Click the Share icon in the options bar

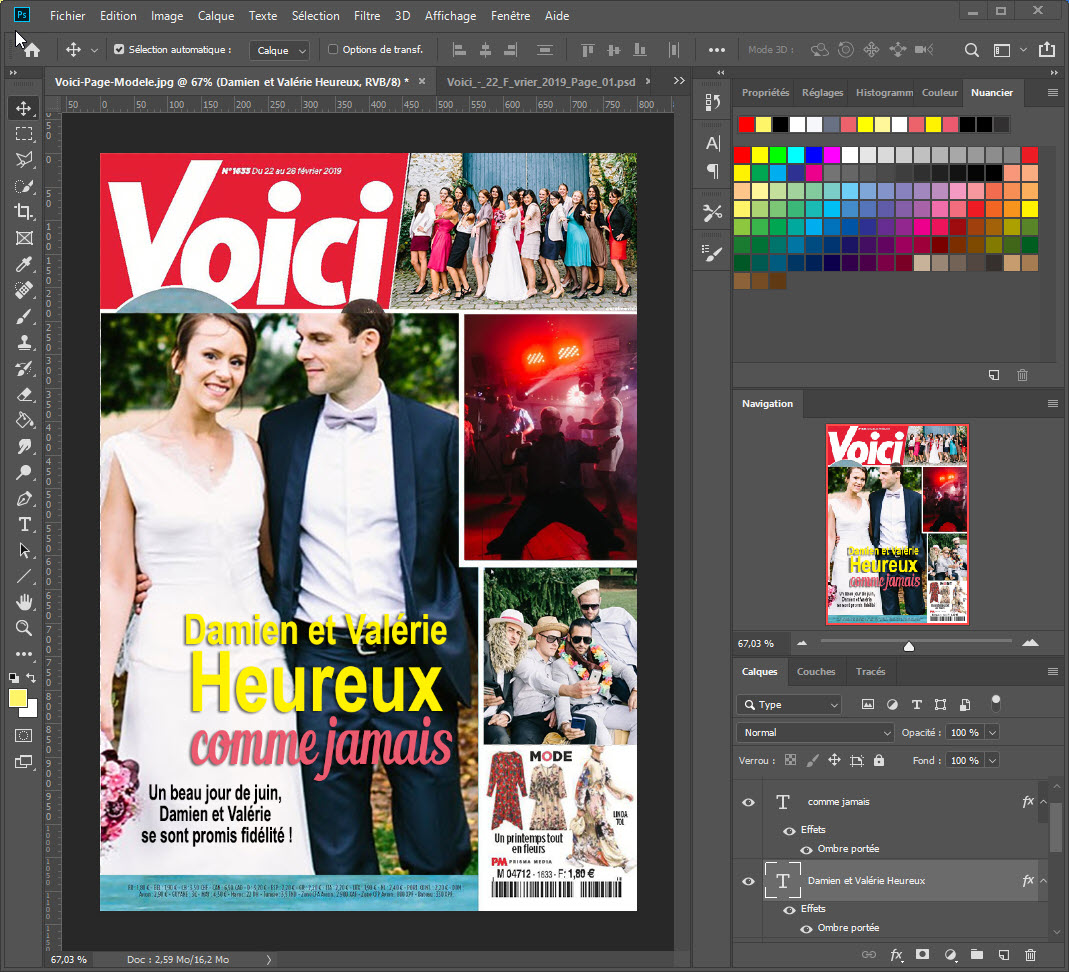(1047, 49)
